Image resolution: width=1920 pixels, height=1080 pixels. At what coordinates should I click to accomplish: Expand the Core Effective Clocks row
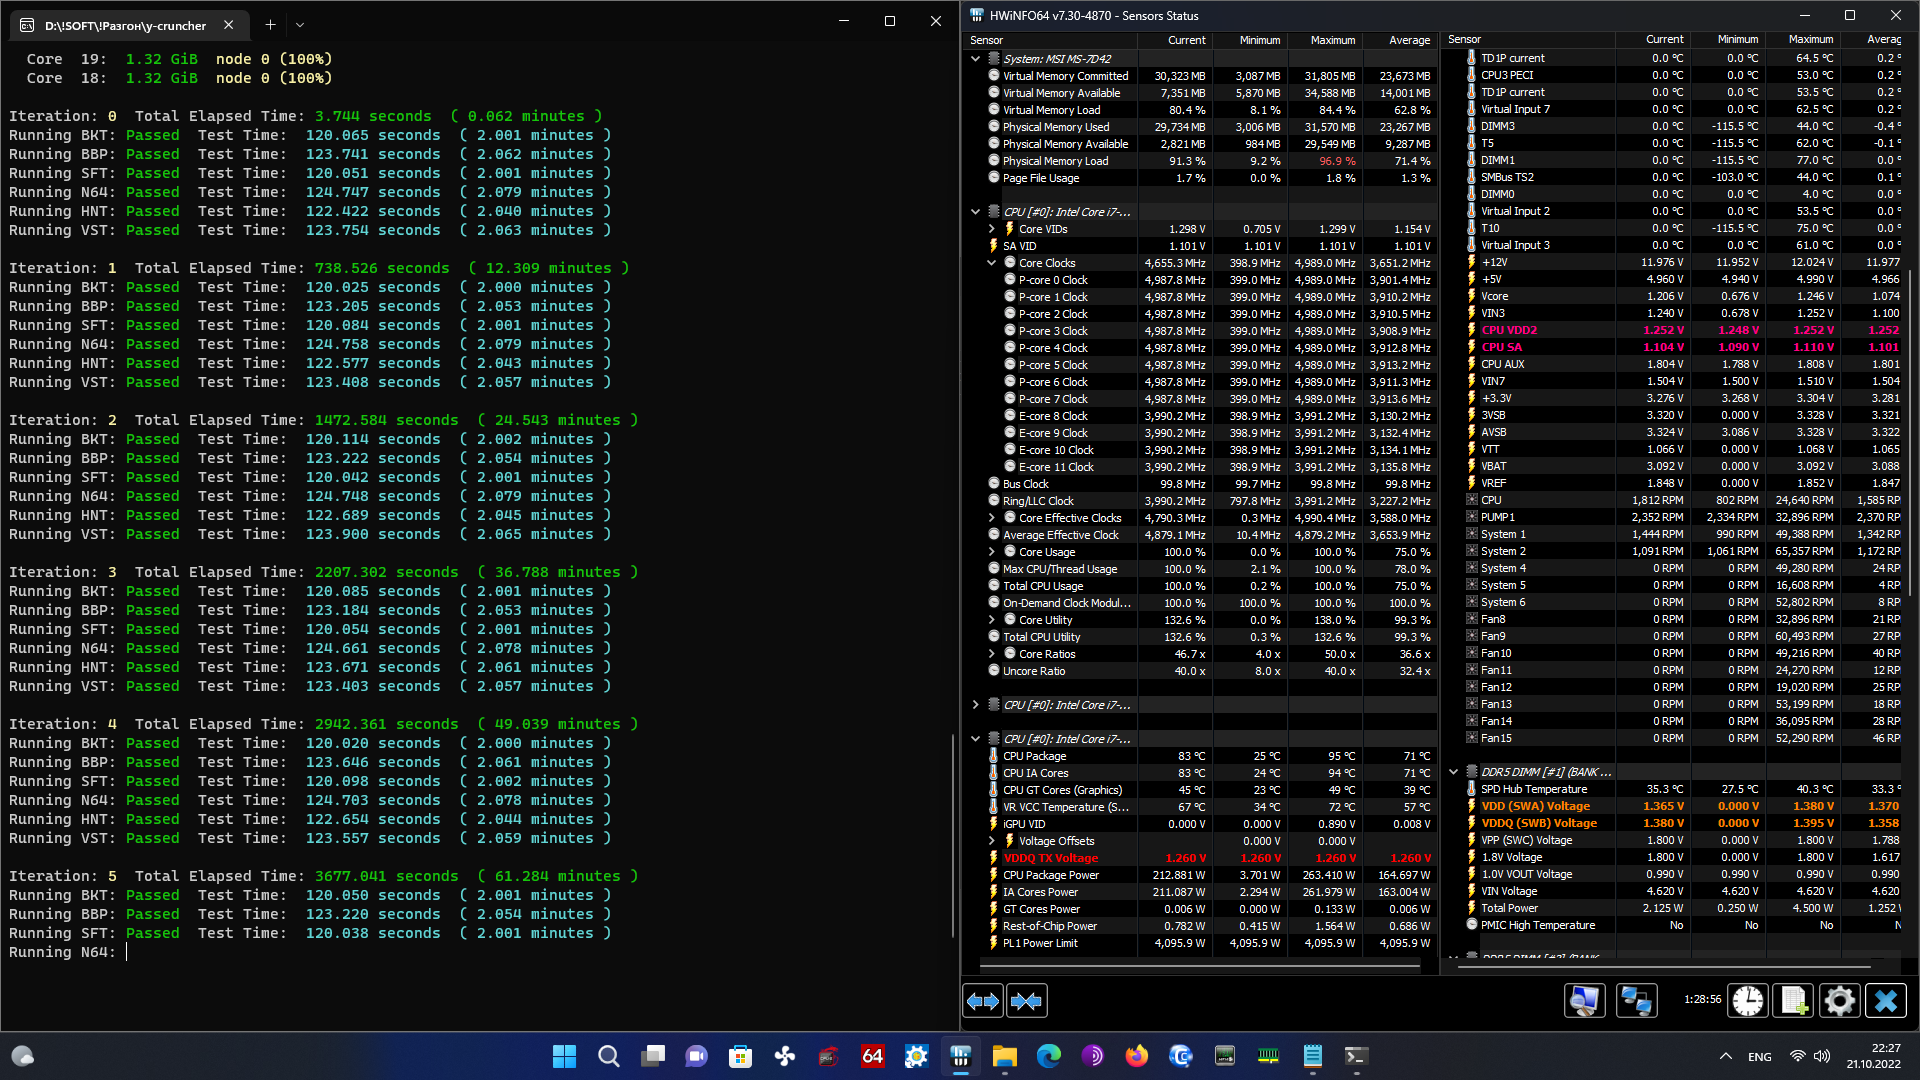[x=992, y=518]
